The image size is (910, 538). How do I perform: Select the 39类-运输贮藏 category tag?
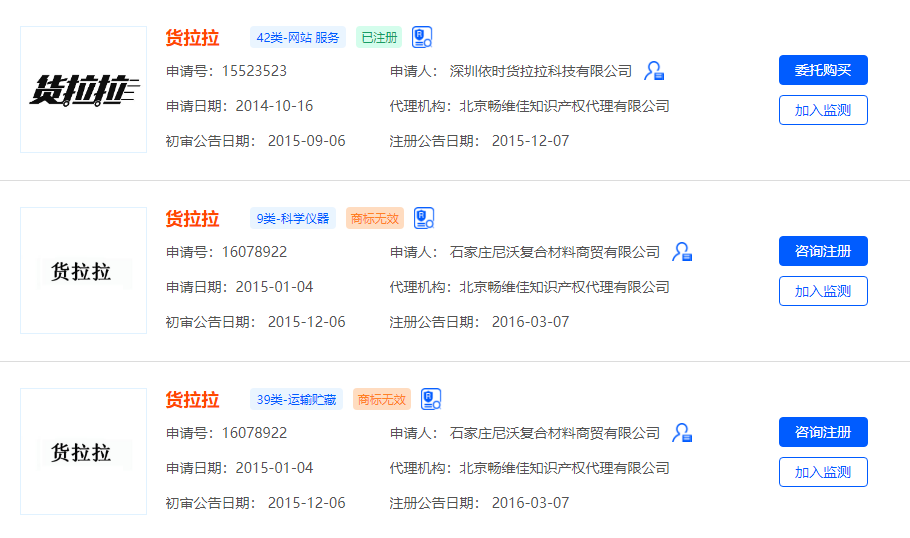point(297,400)
